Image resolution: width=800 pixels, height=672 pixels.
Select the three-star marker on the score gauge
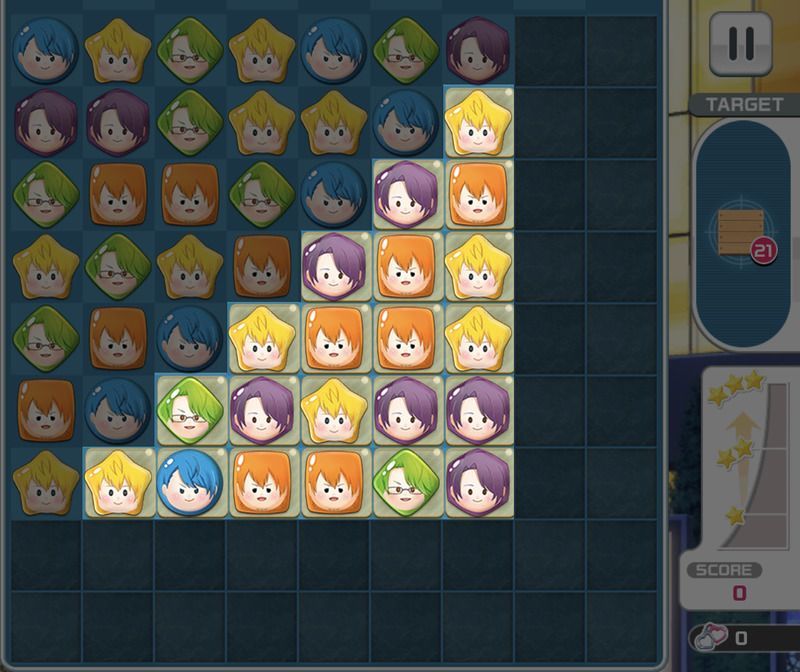(735, 387)
